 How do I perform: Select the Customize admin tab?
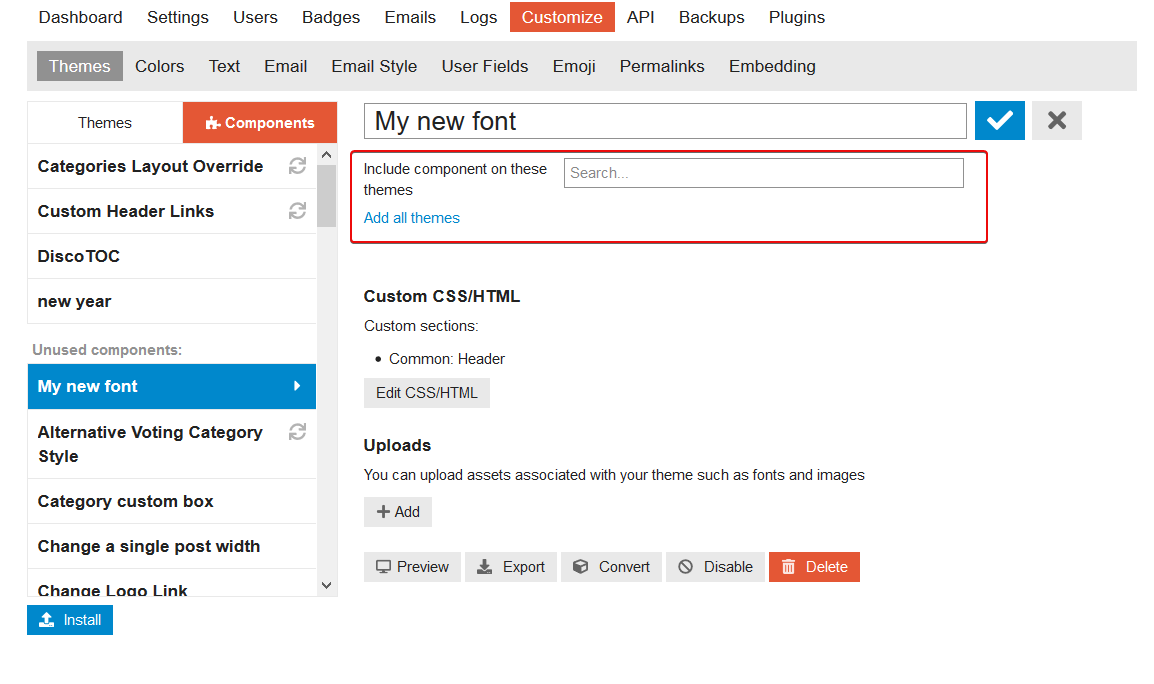point(562,17)
